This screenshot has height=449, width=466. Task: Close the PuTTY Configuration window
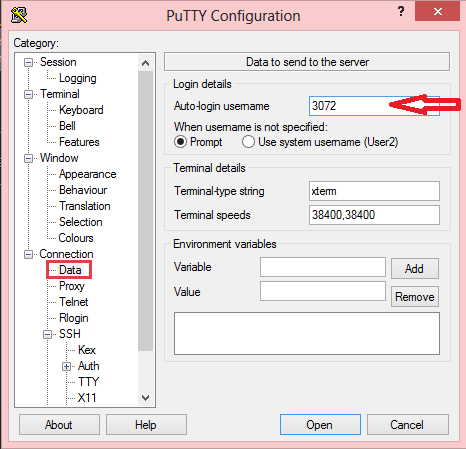click(x=437, y=12)
